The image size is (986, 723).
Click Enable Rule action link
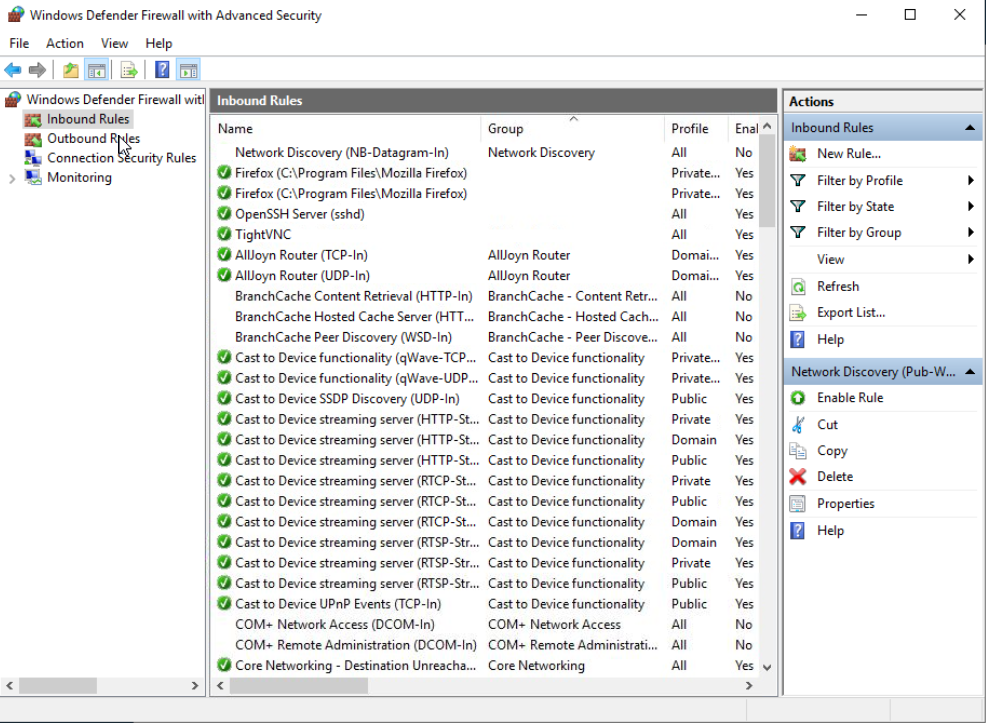pos(850,397)
